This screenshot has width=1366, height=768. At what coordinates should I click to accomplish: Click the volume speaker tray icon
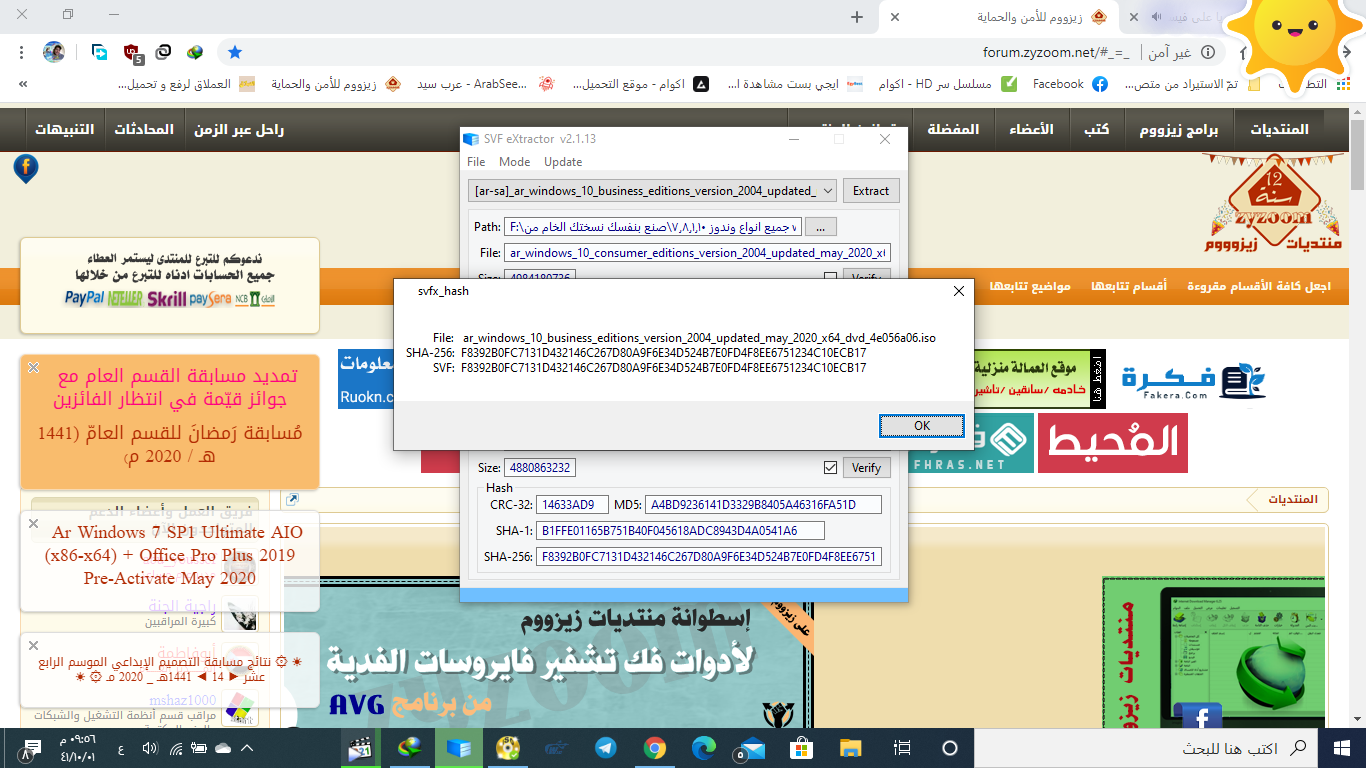151,748
